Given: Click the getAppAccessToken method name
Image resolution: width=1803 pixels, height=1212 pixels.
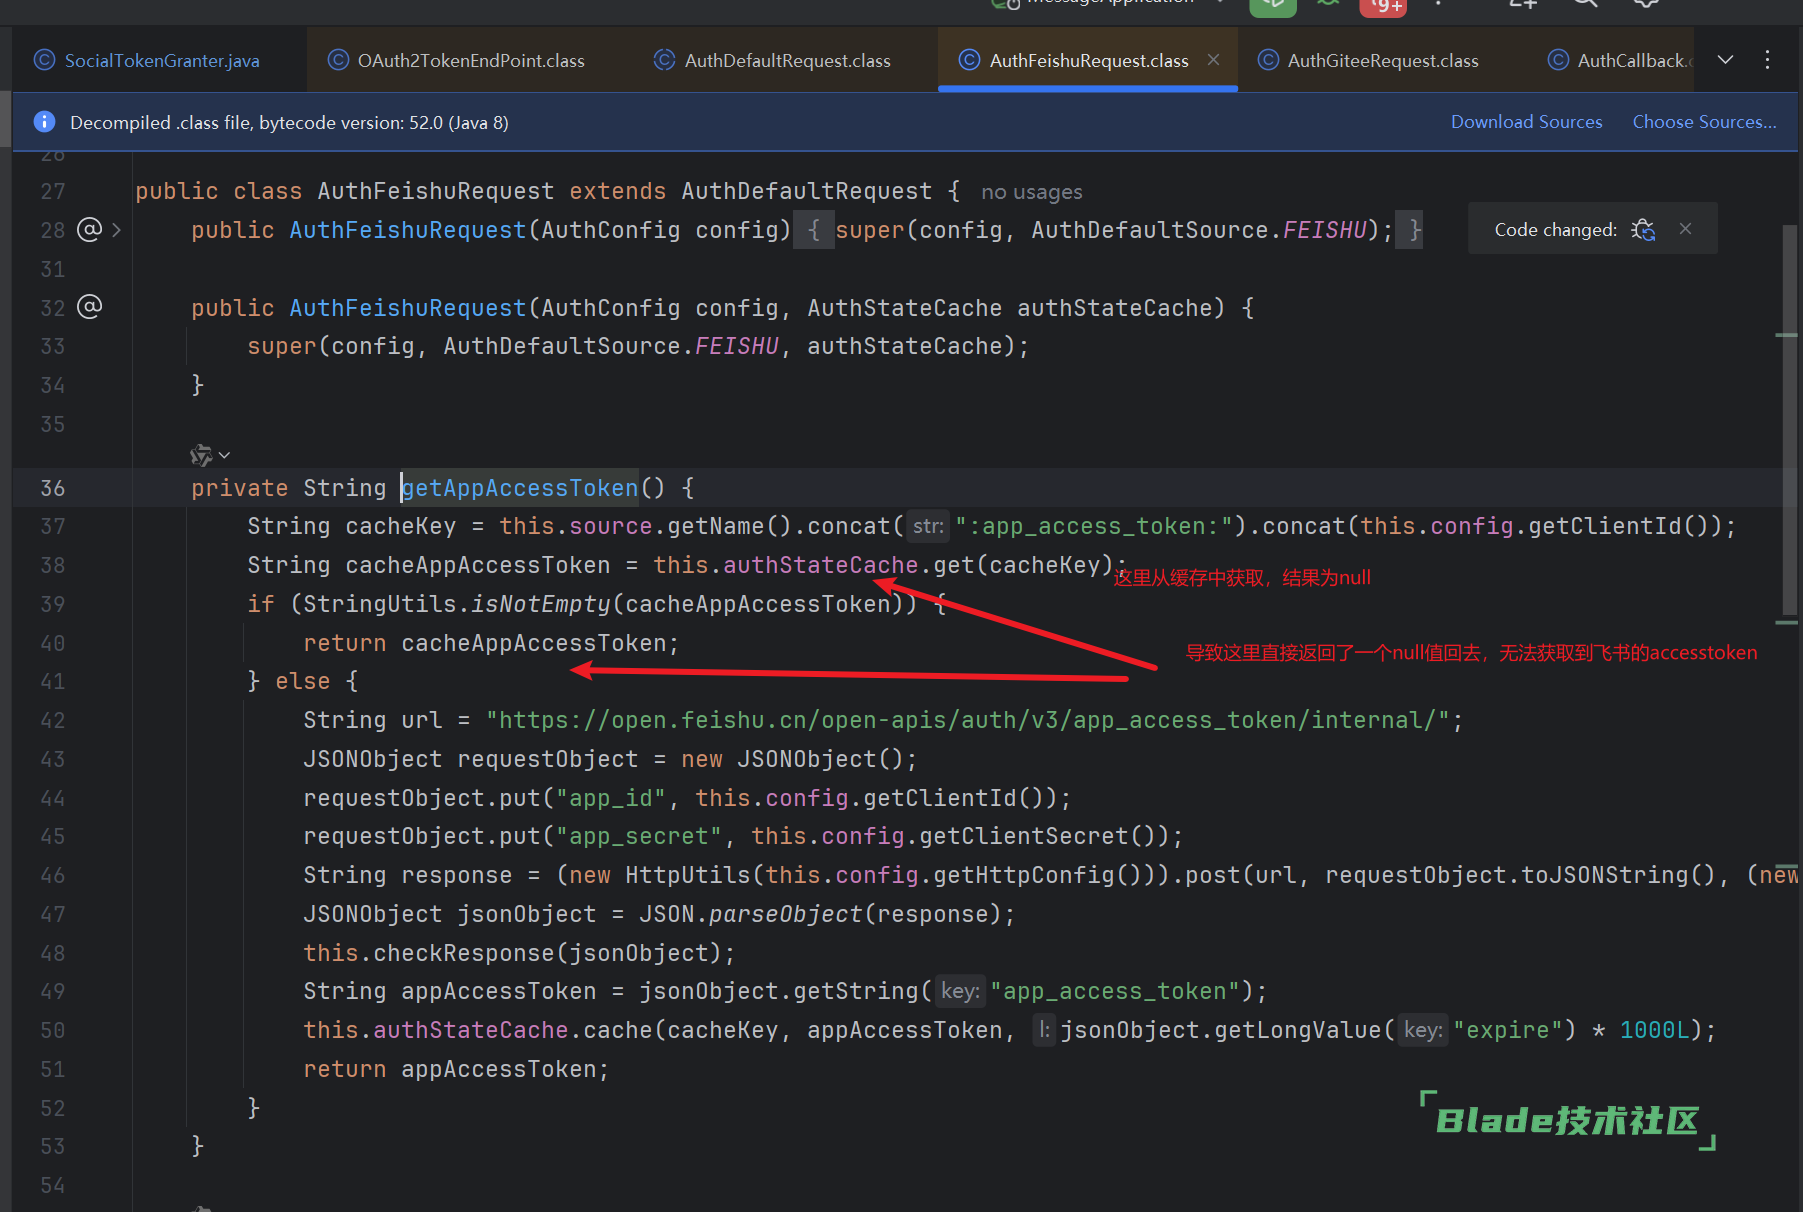Looking at the screenshot, I should [x=520, y=488].
